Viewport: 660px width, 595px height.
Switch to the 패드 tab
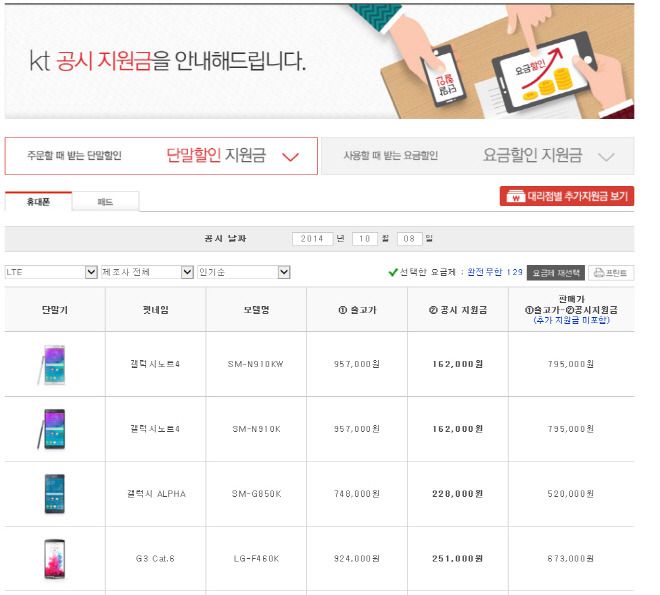click(x=105, y=202)
